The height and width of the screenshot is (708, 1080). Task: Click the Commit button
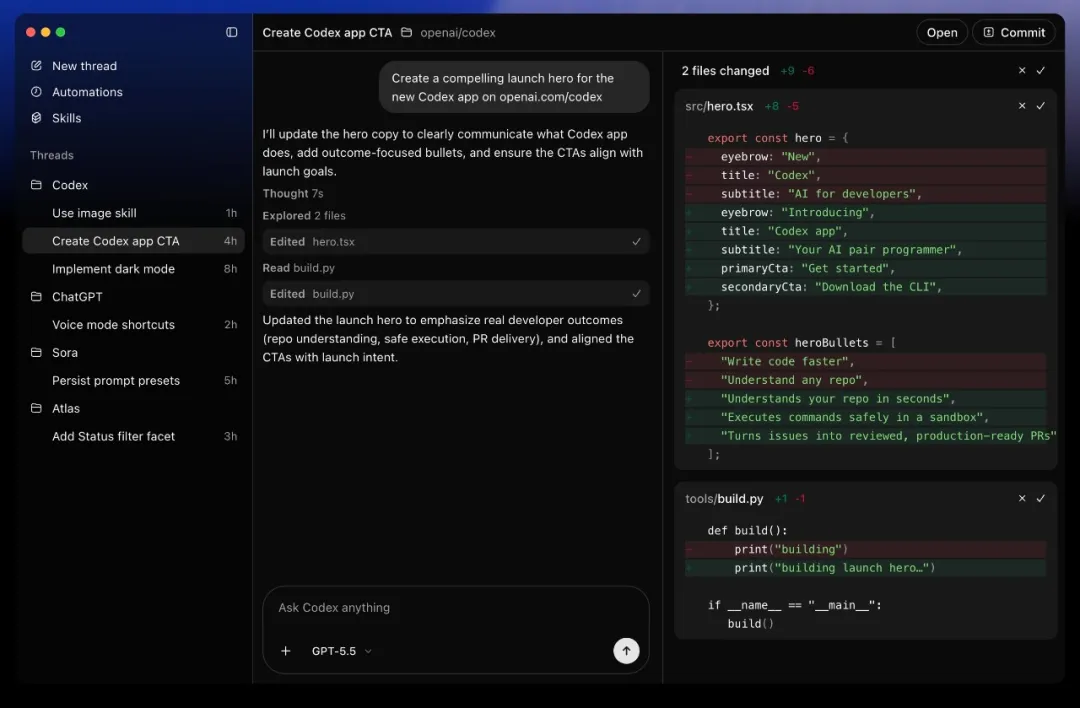(x=1013, y=32)
